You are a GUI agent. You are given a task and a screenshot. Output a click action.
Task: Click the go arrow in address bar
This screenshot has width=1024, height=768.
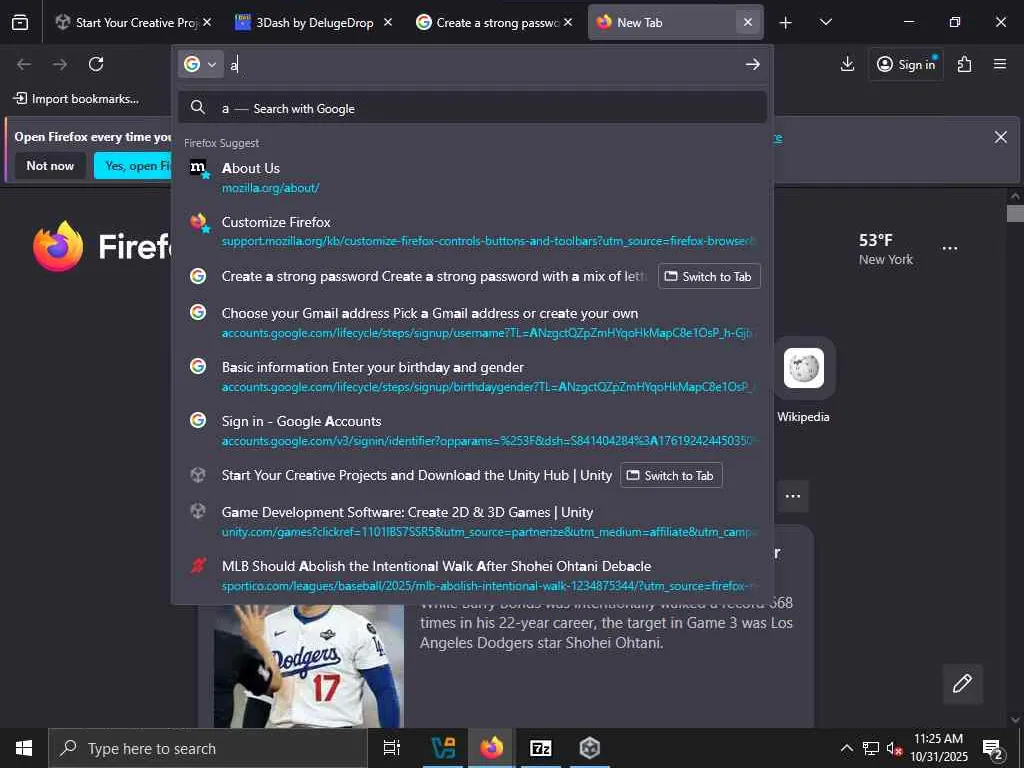tap(752, 64)
